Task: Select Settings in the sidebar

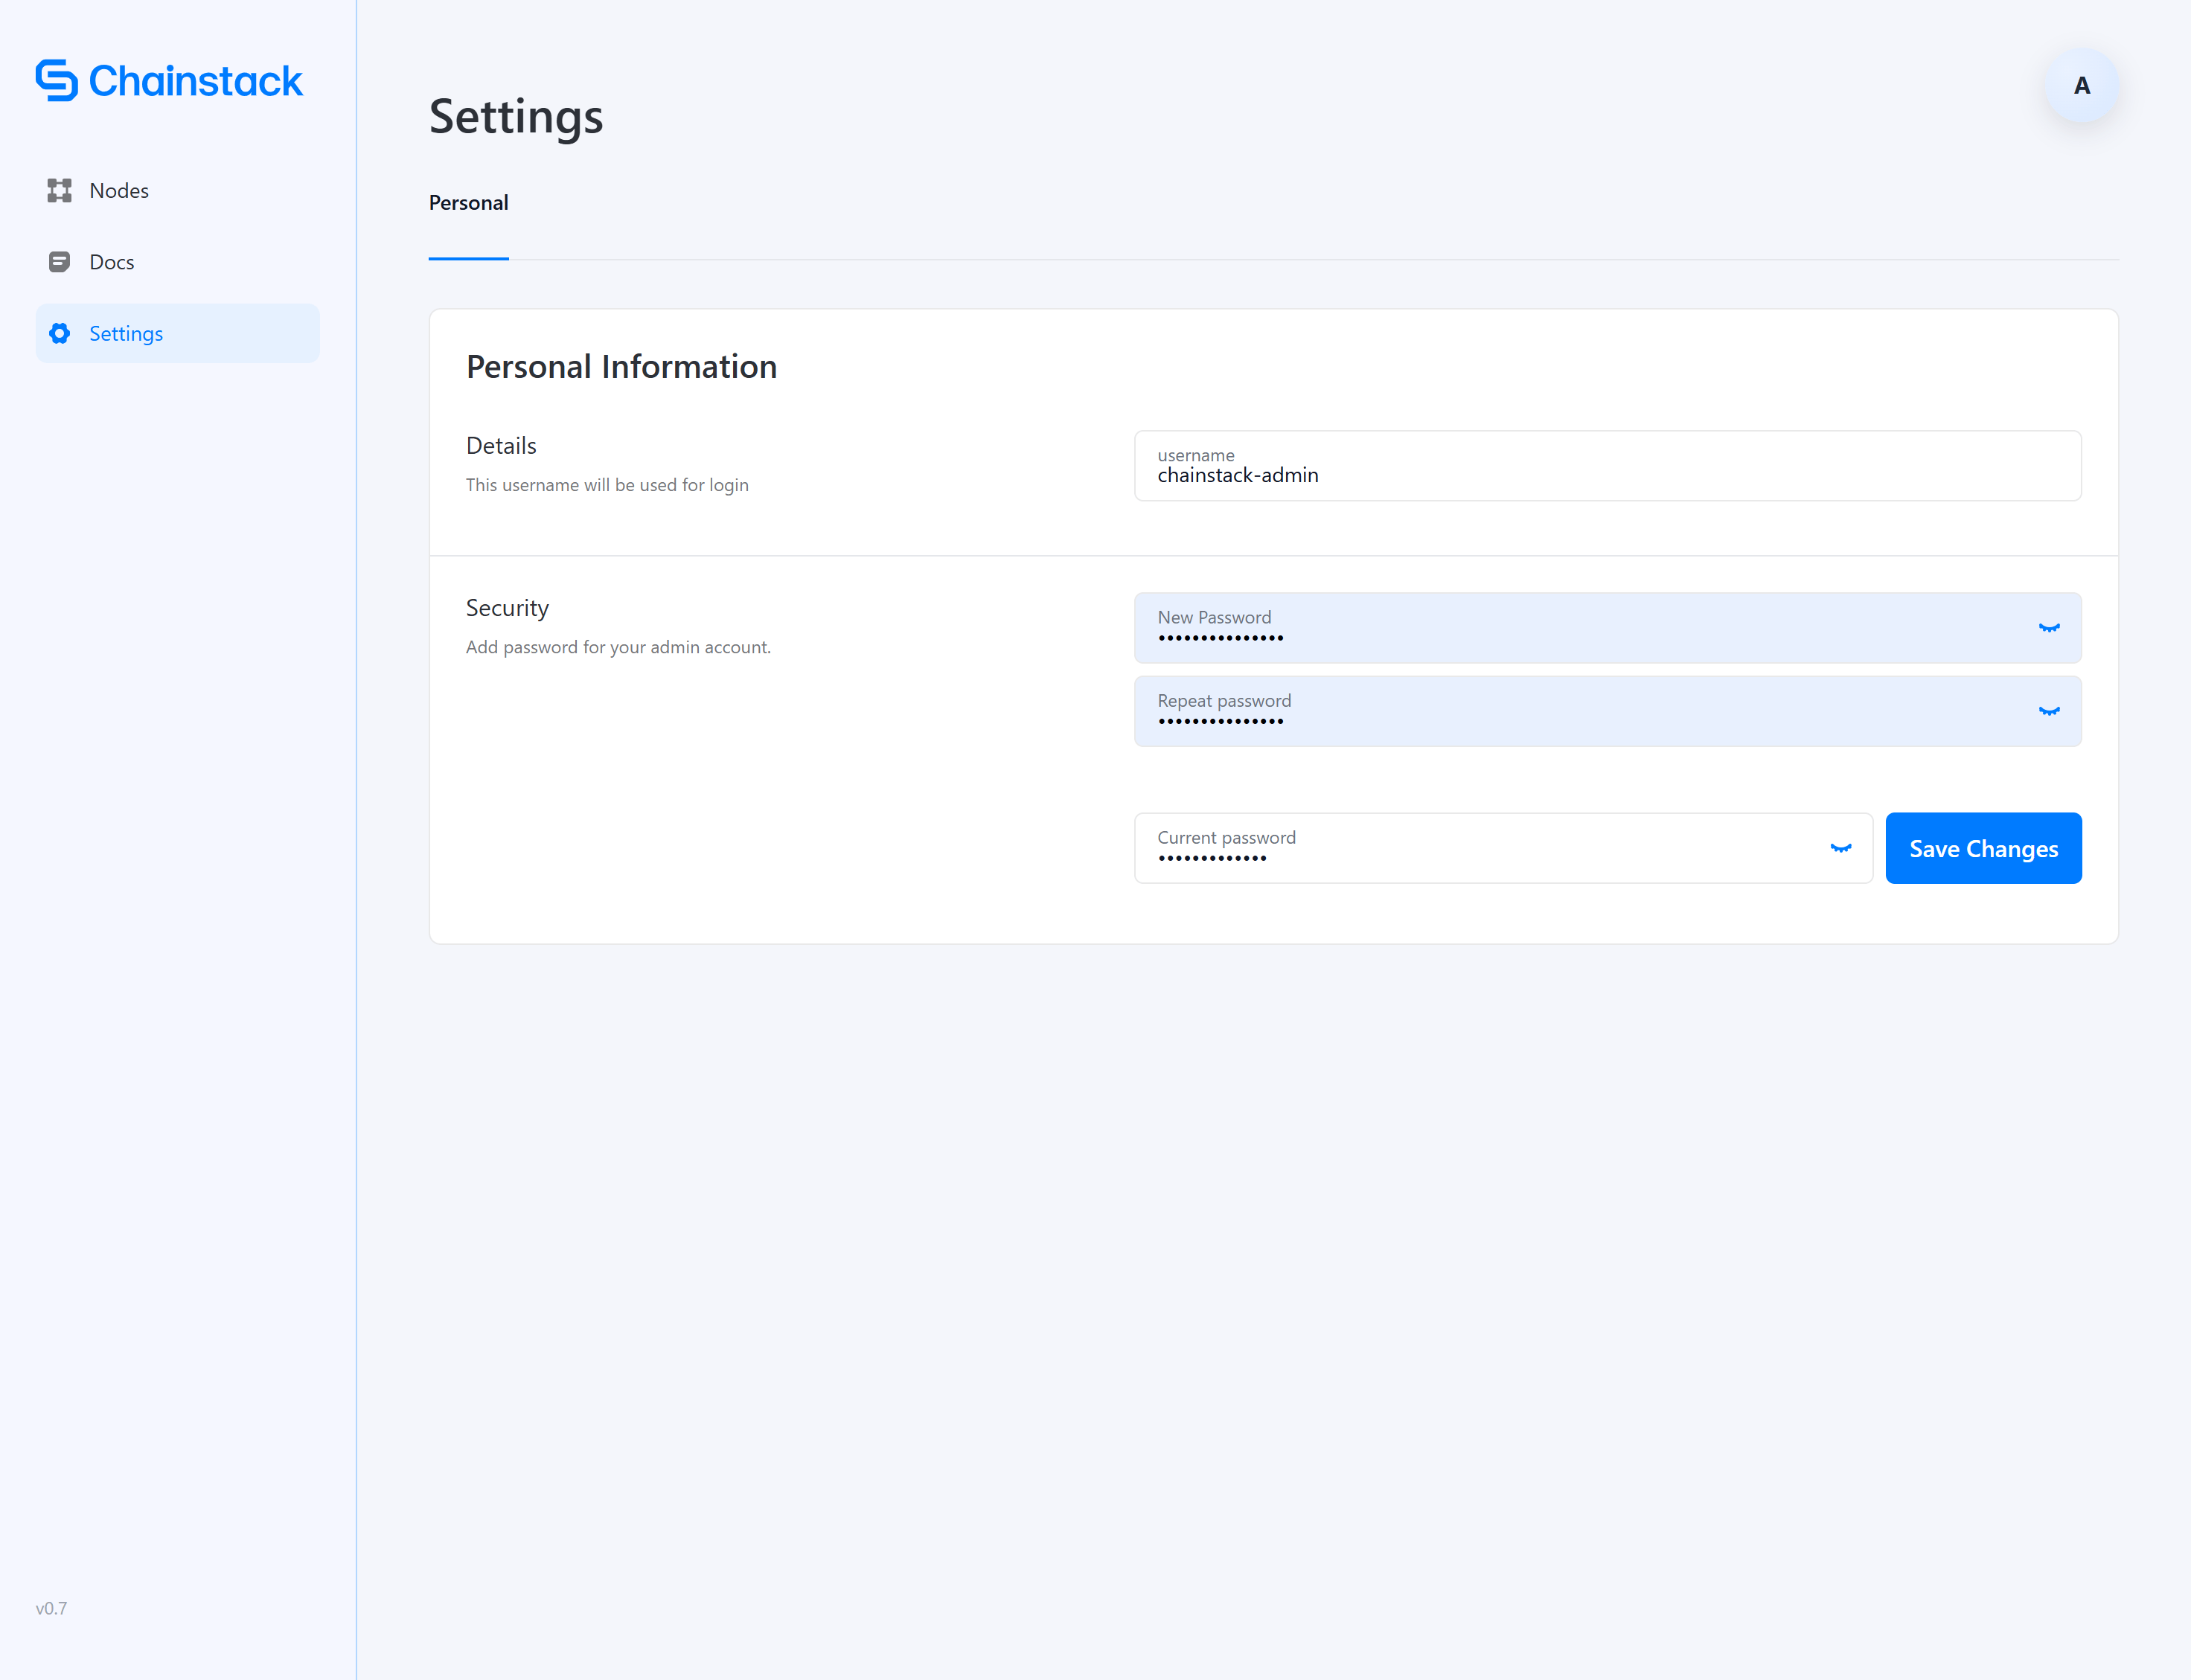Action: [178, 333]
